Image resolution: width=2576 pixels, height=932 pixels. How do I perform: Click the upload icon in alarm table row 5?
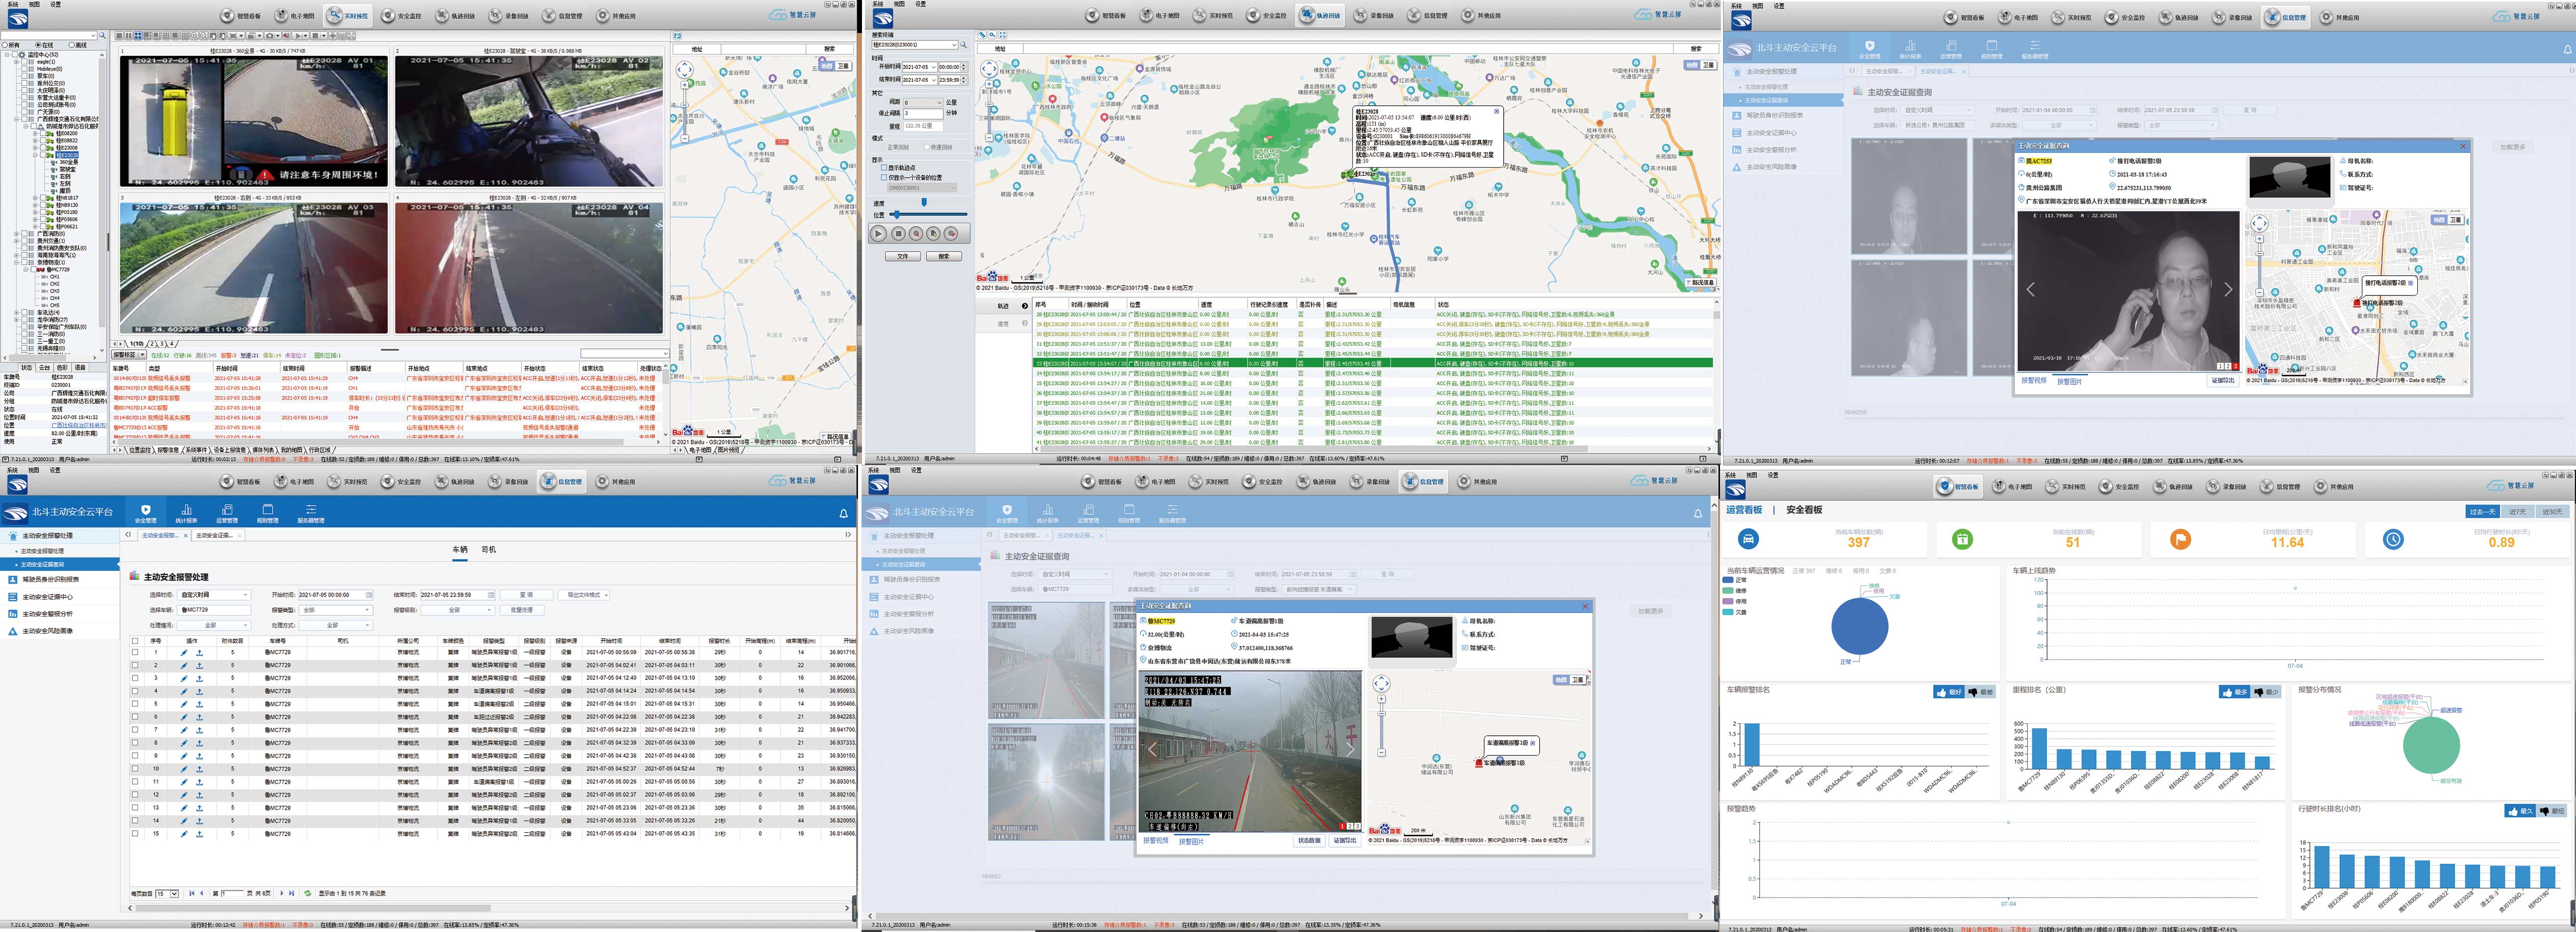tap(199, 704)
